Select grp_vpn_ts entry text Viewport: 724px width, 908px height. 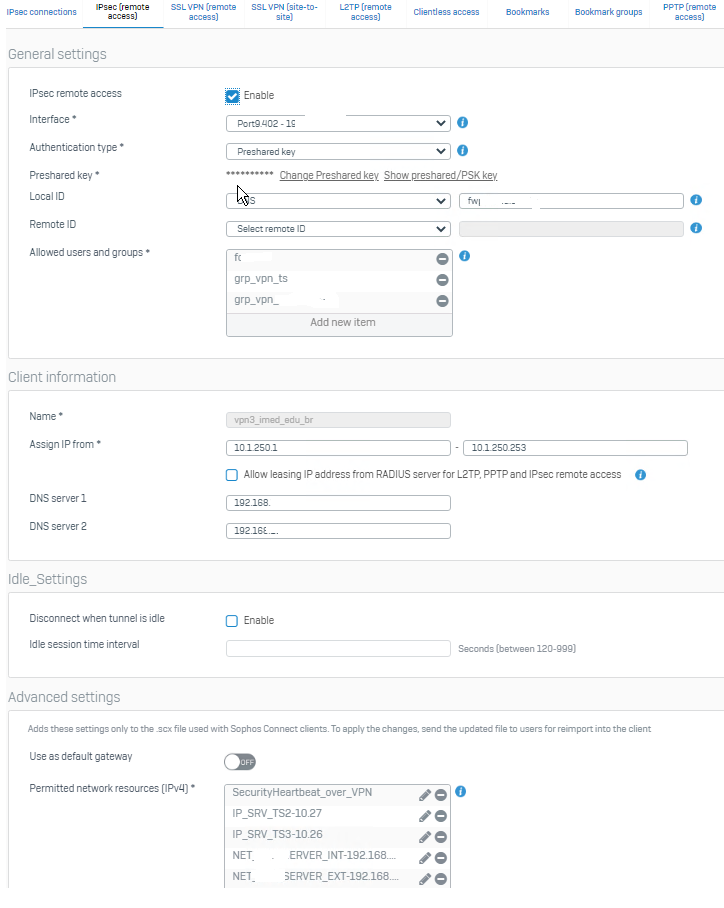point(261,279)
